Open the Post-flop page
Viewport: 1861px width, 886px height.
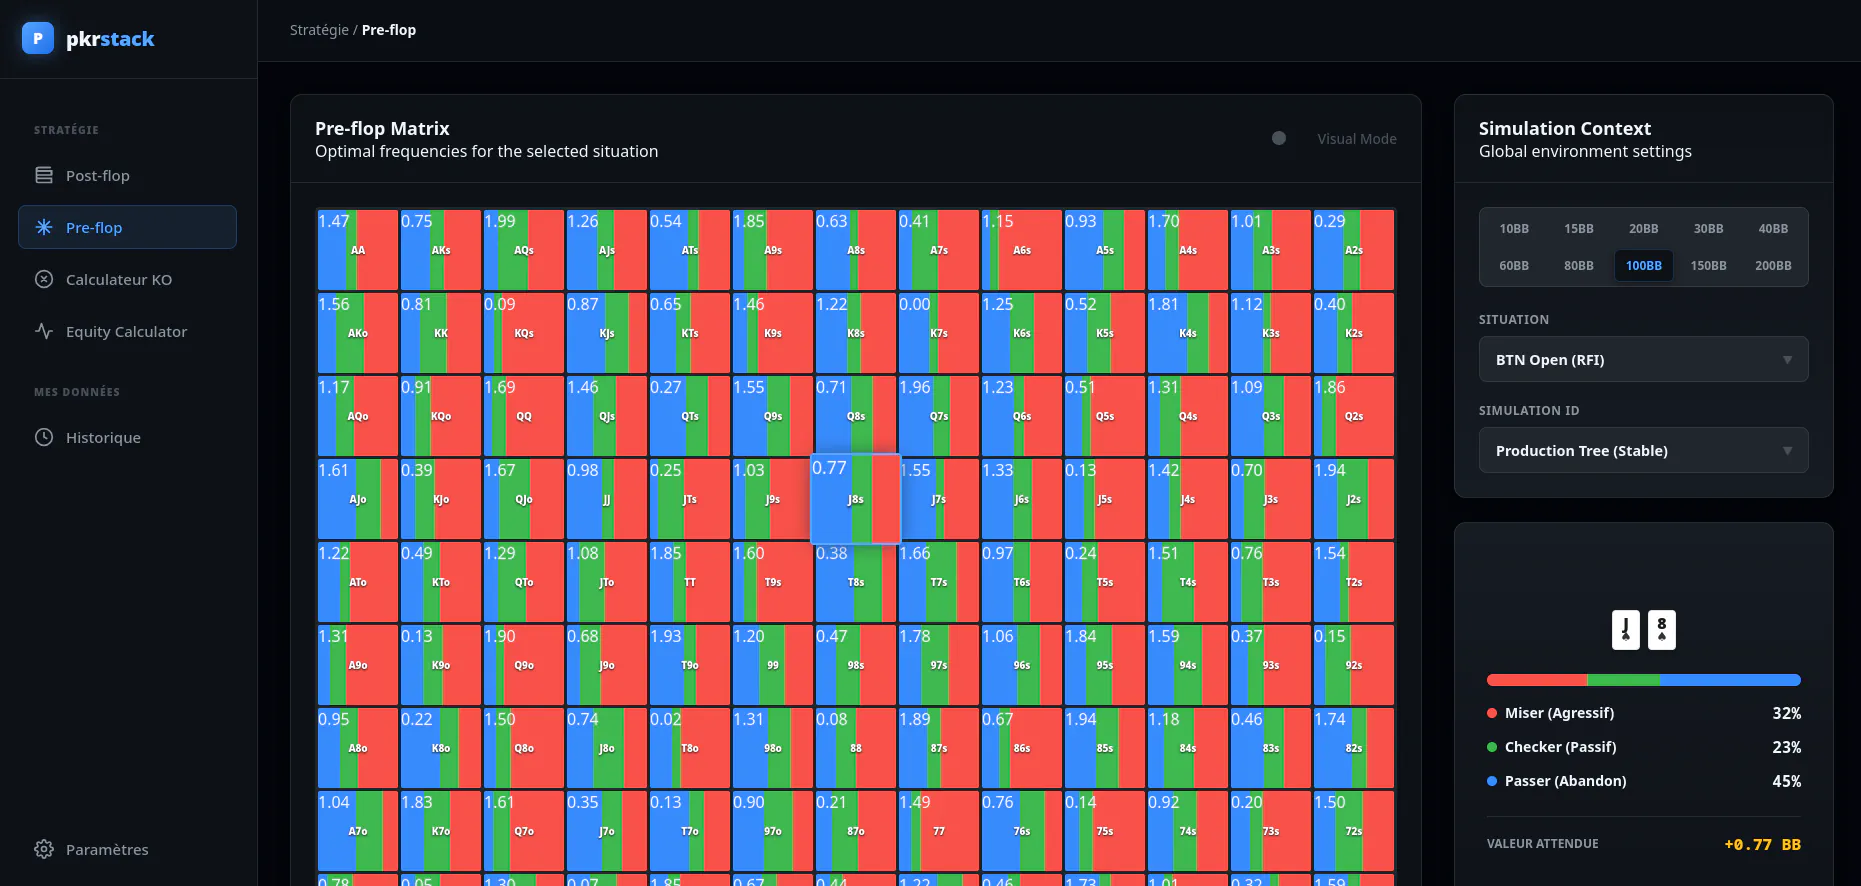point(127,175)
